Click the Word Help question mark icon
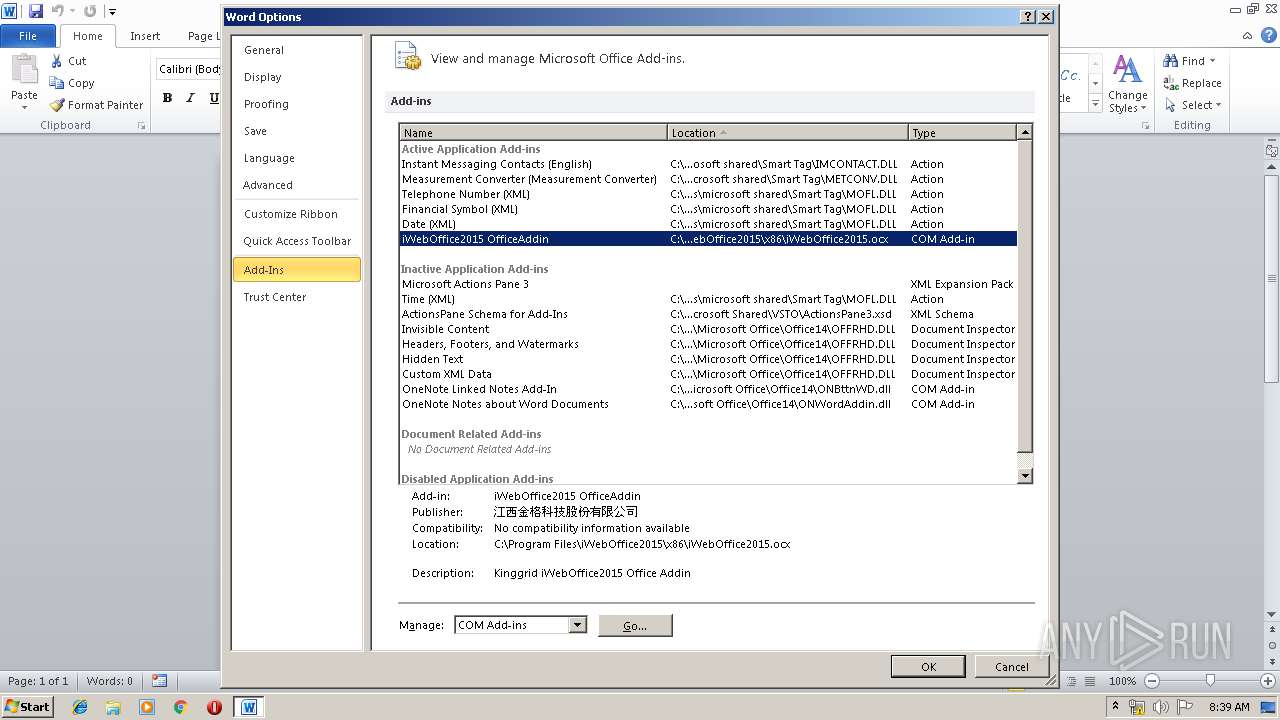The width and height of the screenshot is (1280, 720). point(1269,36)
